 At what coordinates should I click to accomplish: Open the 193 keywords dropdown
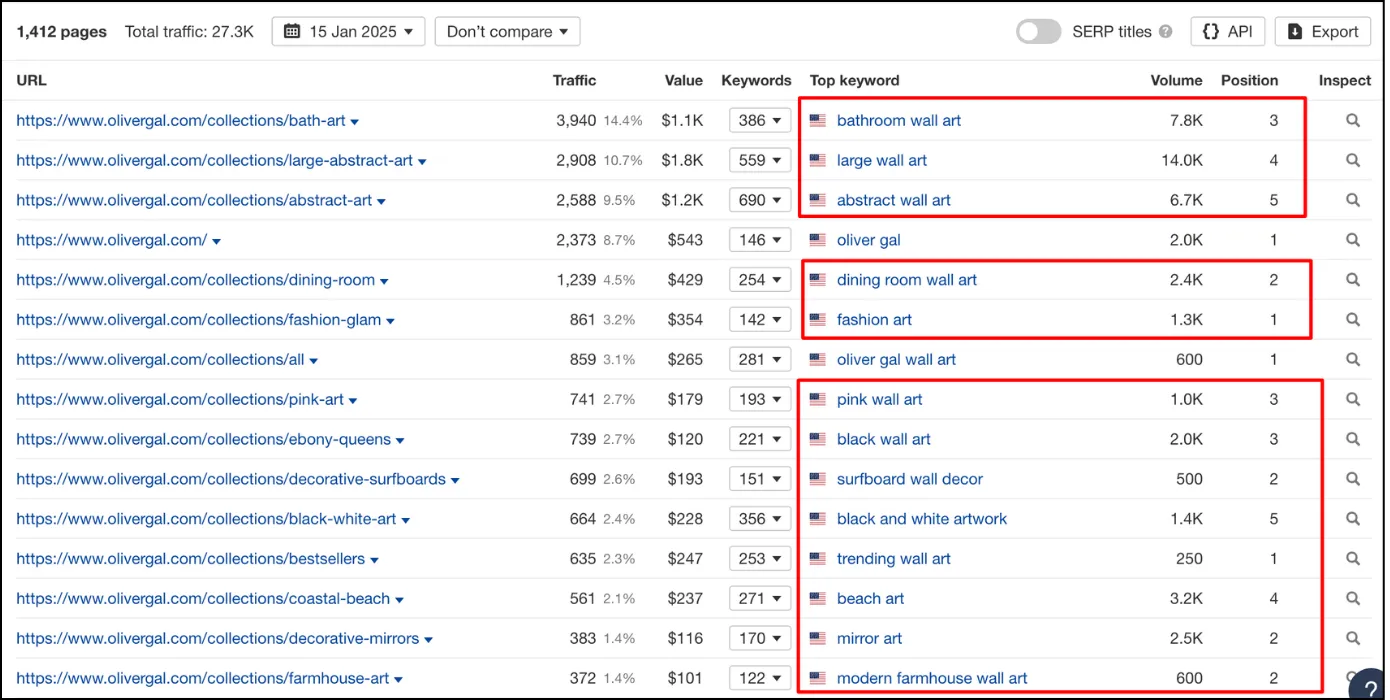pyautogui.click(x=760, y=399)
